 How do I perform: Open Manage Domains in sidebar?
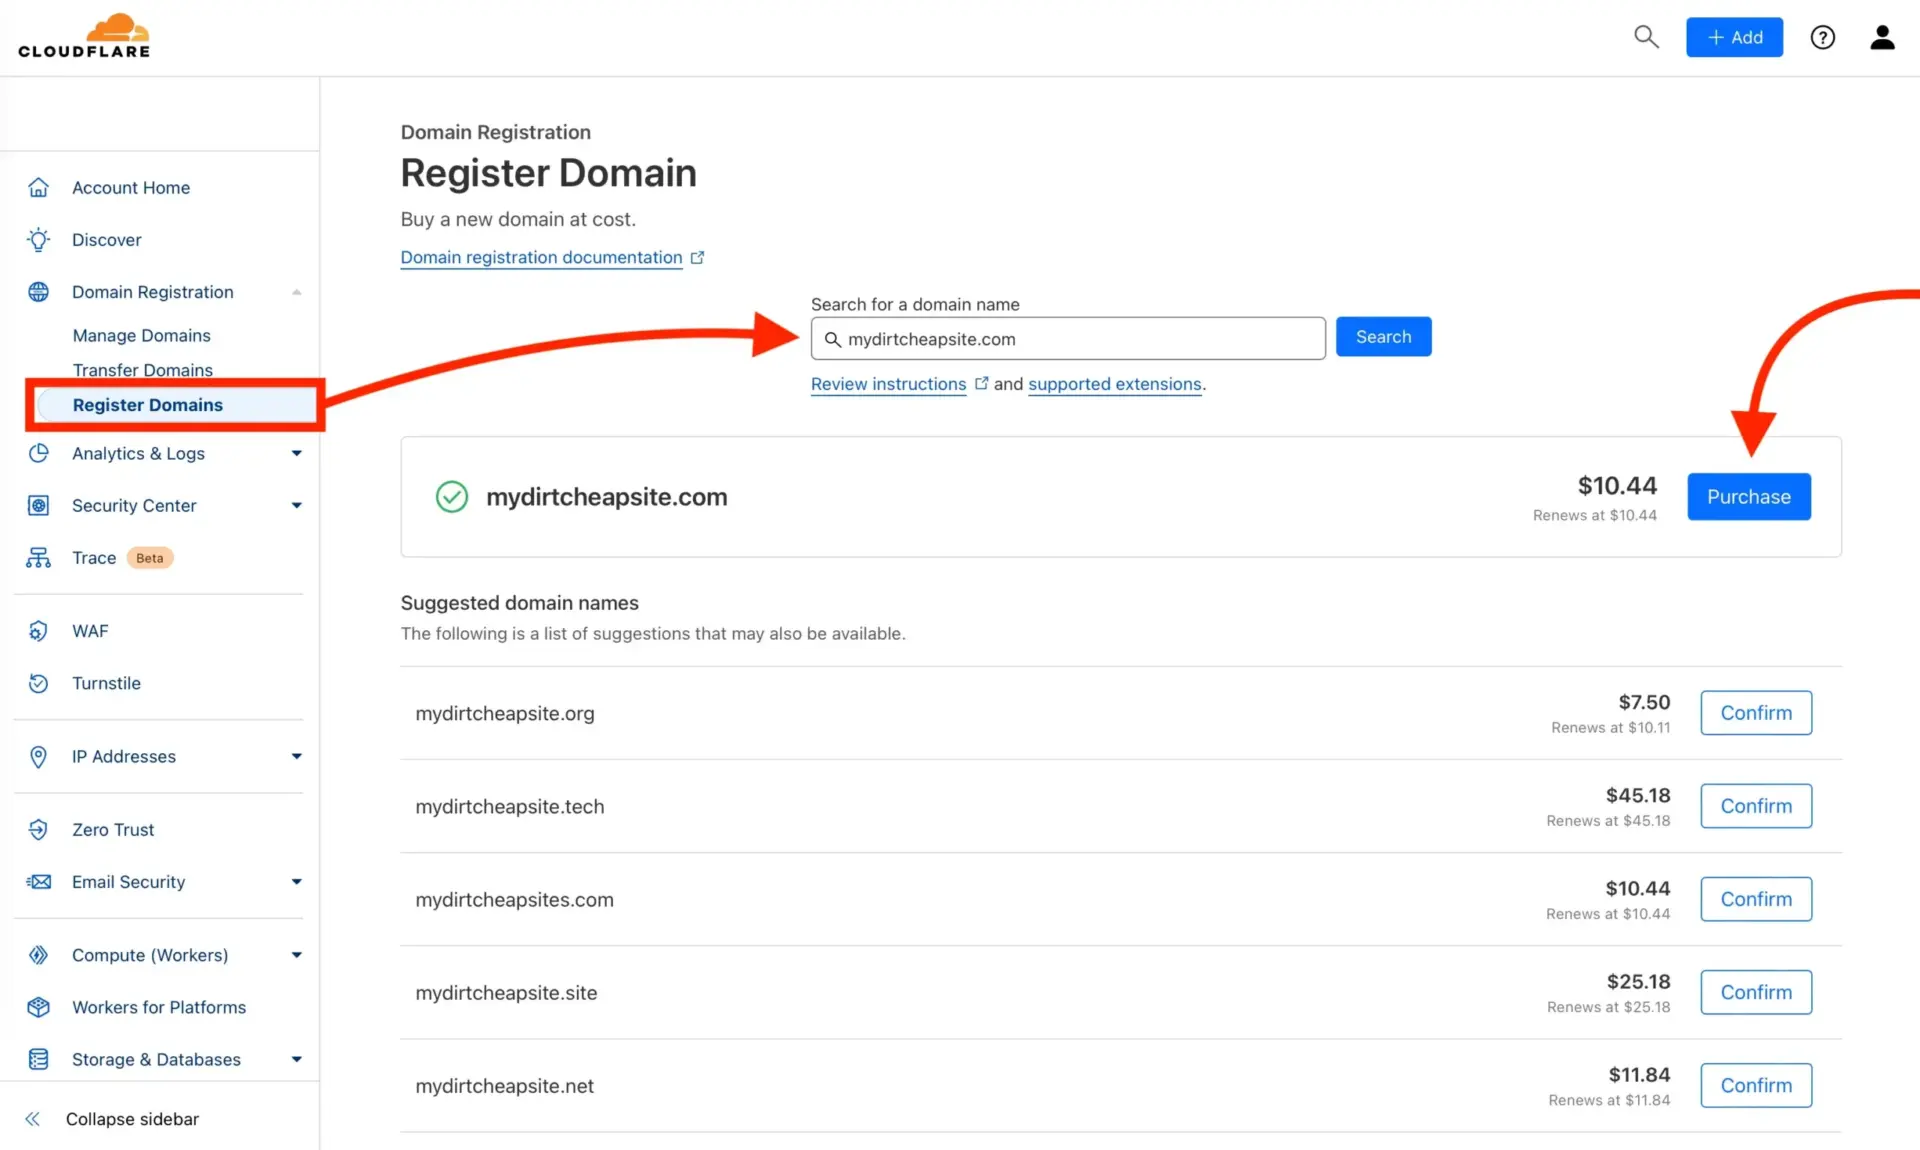141,335
